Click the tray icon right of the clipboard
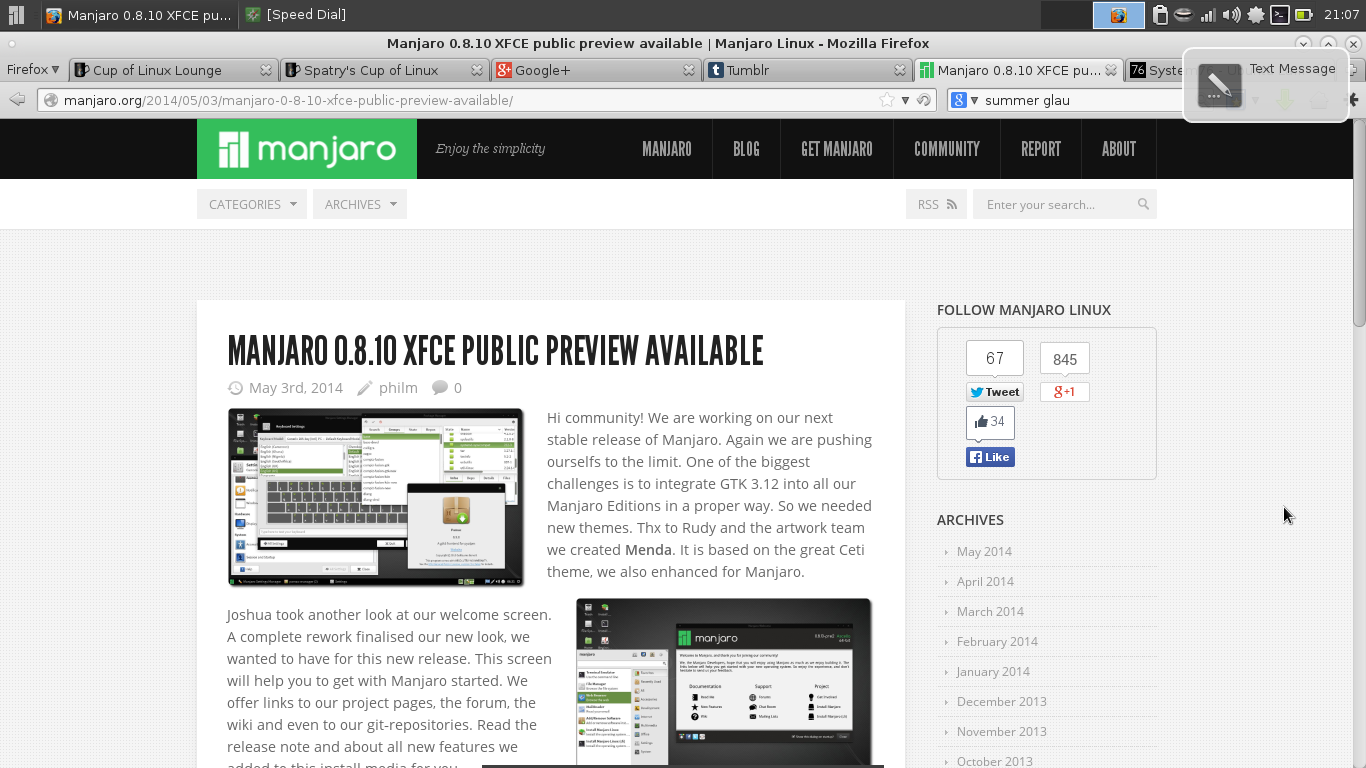Image resolution: width=1366 pixels, height=768 pixels. click(x=1184, y=15)
